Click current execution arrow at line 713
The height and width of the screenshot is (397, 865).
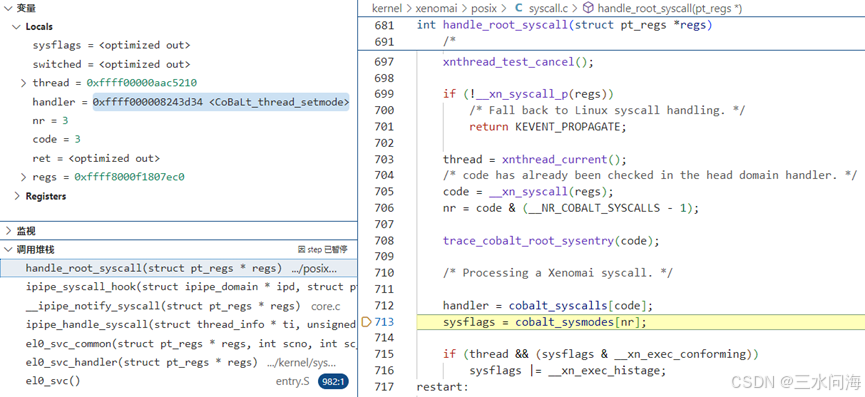click(x=366, y=322)
